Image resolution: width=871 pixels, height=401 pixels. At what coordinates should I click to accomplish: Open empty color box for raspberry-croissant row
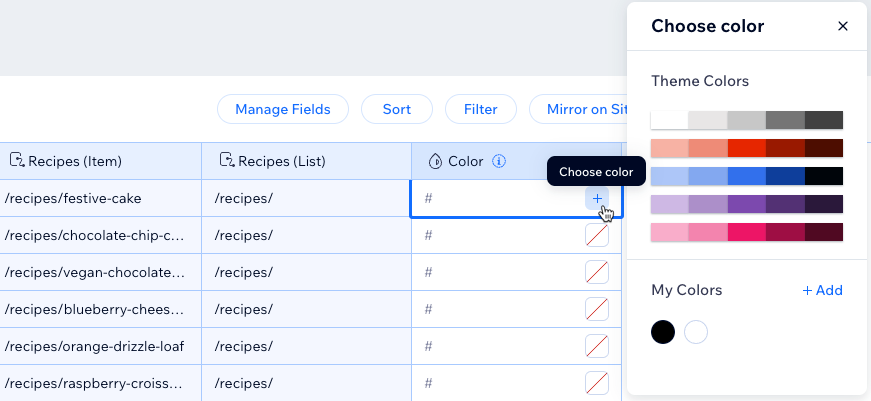click(597, 383)
